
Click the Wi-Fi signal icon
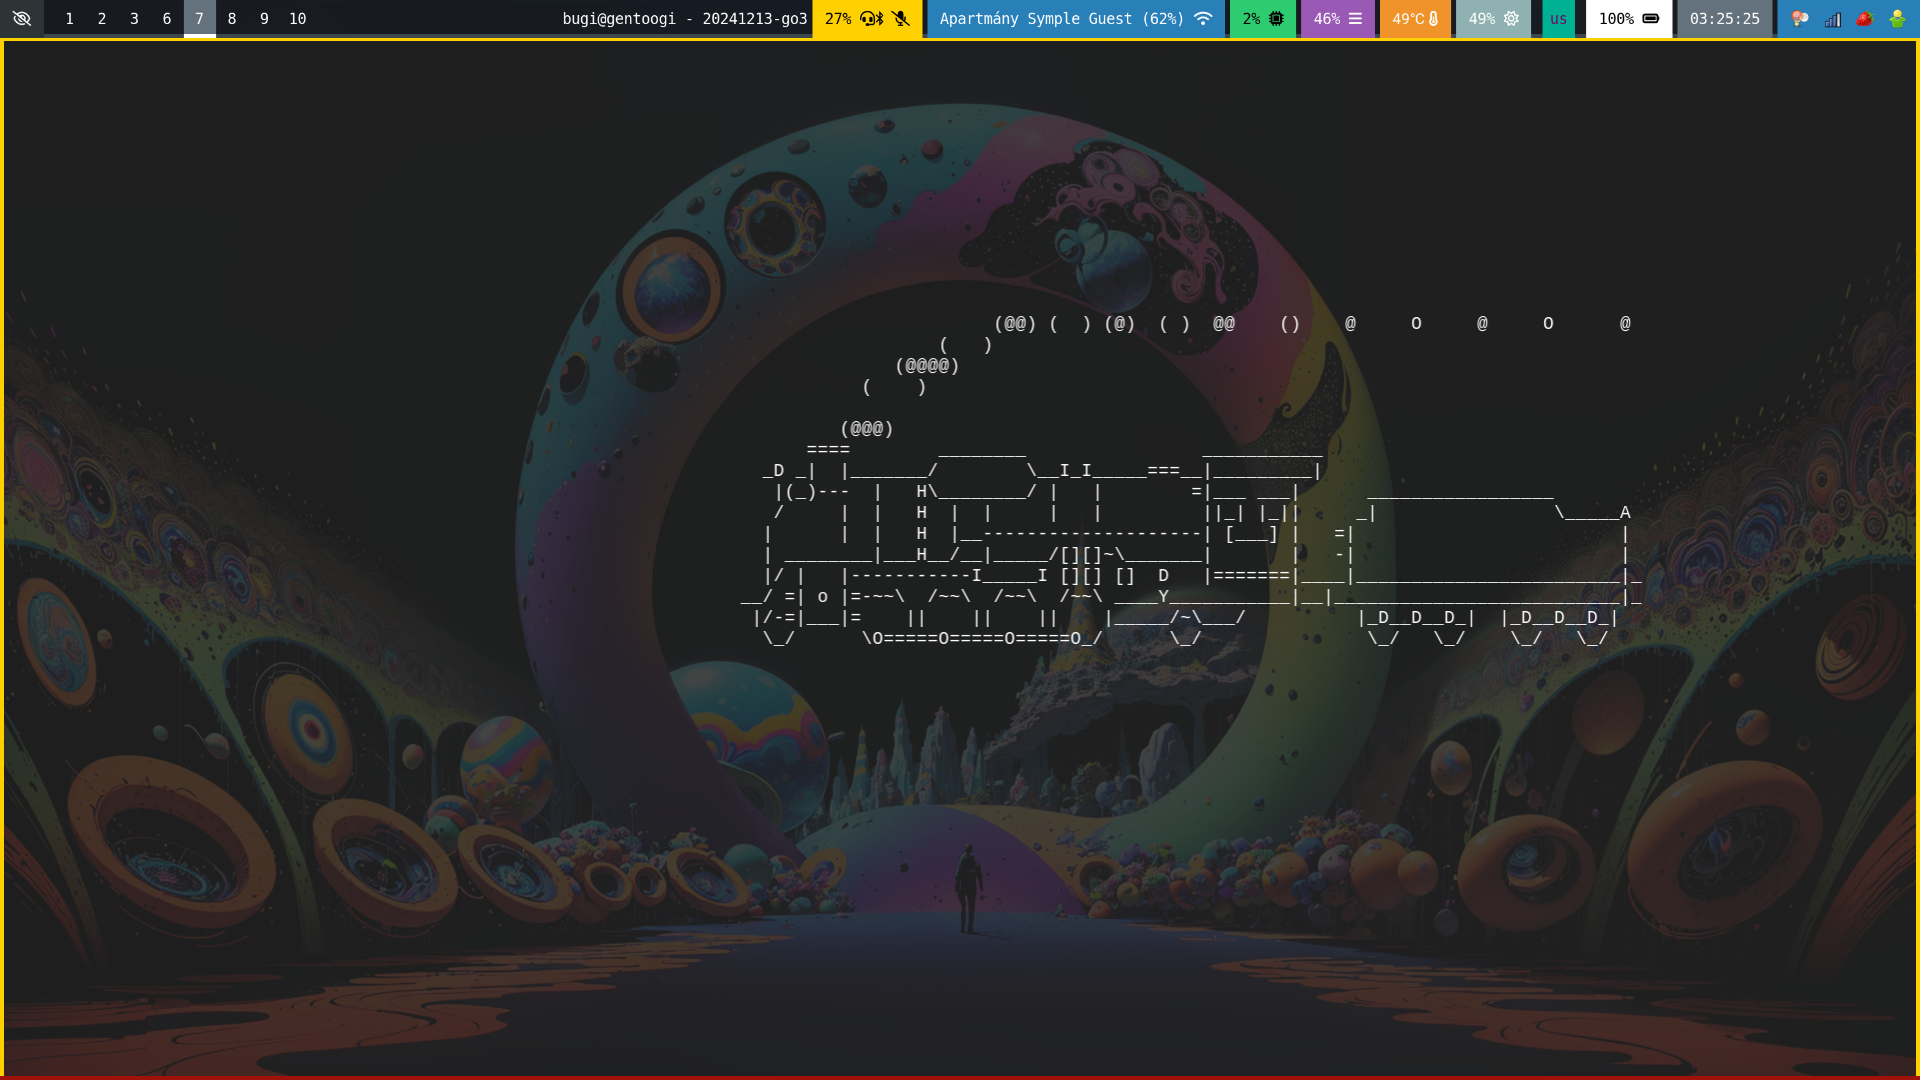(x=1203, y=18)
